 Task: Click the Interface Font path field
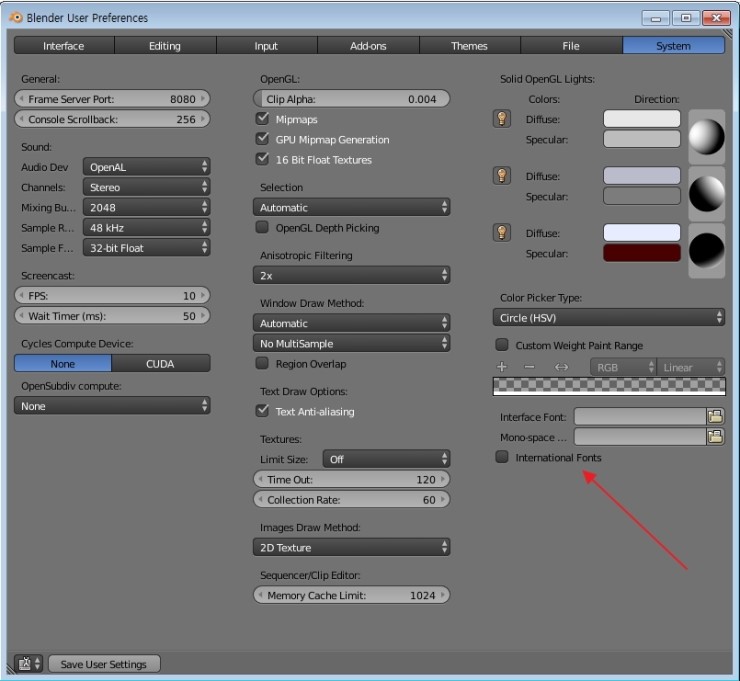pyautogui.click(x=640, y=417)
